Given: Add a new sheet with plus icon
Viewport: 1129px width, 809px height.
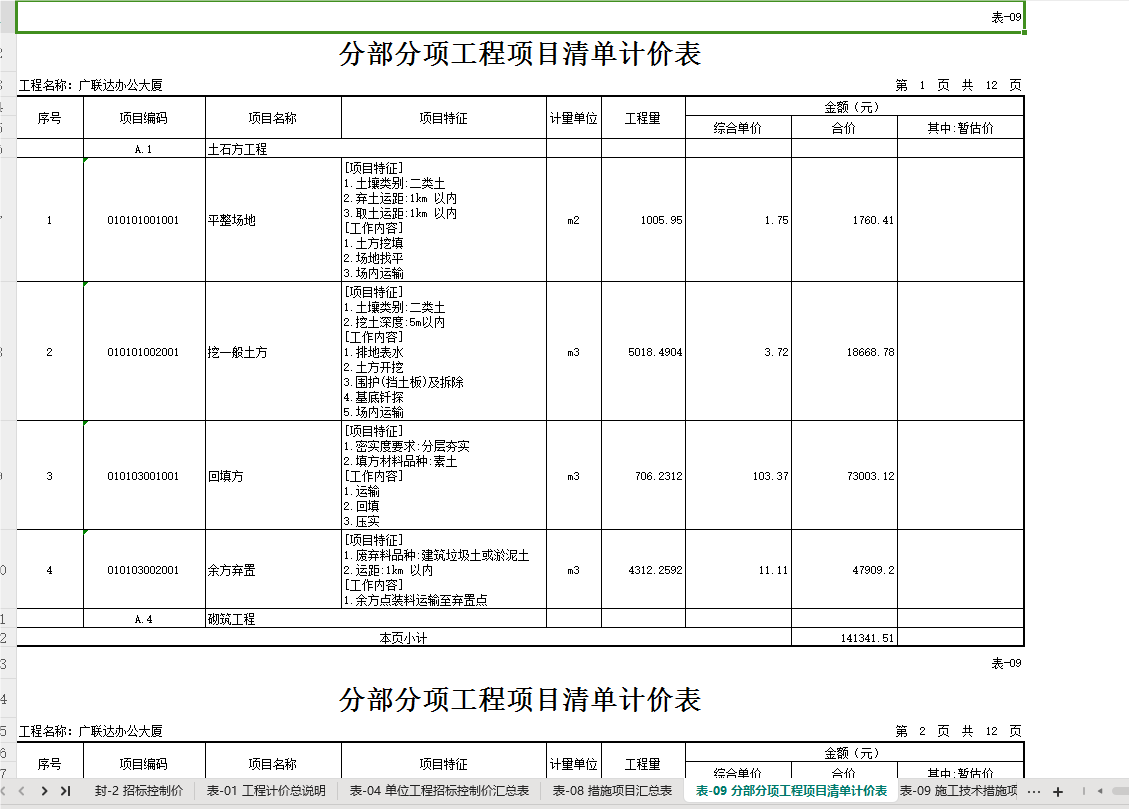Looking at the screenshot, I should click(x=1058, y=792).
